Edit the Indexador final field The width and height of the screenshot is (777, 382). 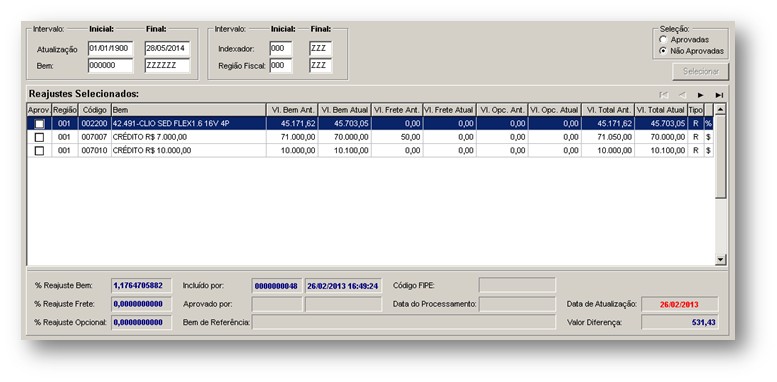pos(321,49)
